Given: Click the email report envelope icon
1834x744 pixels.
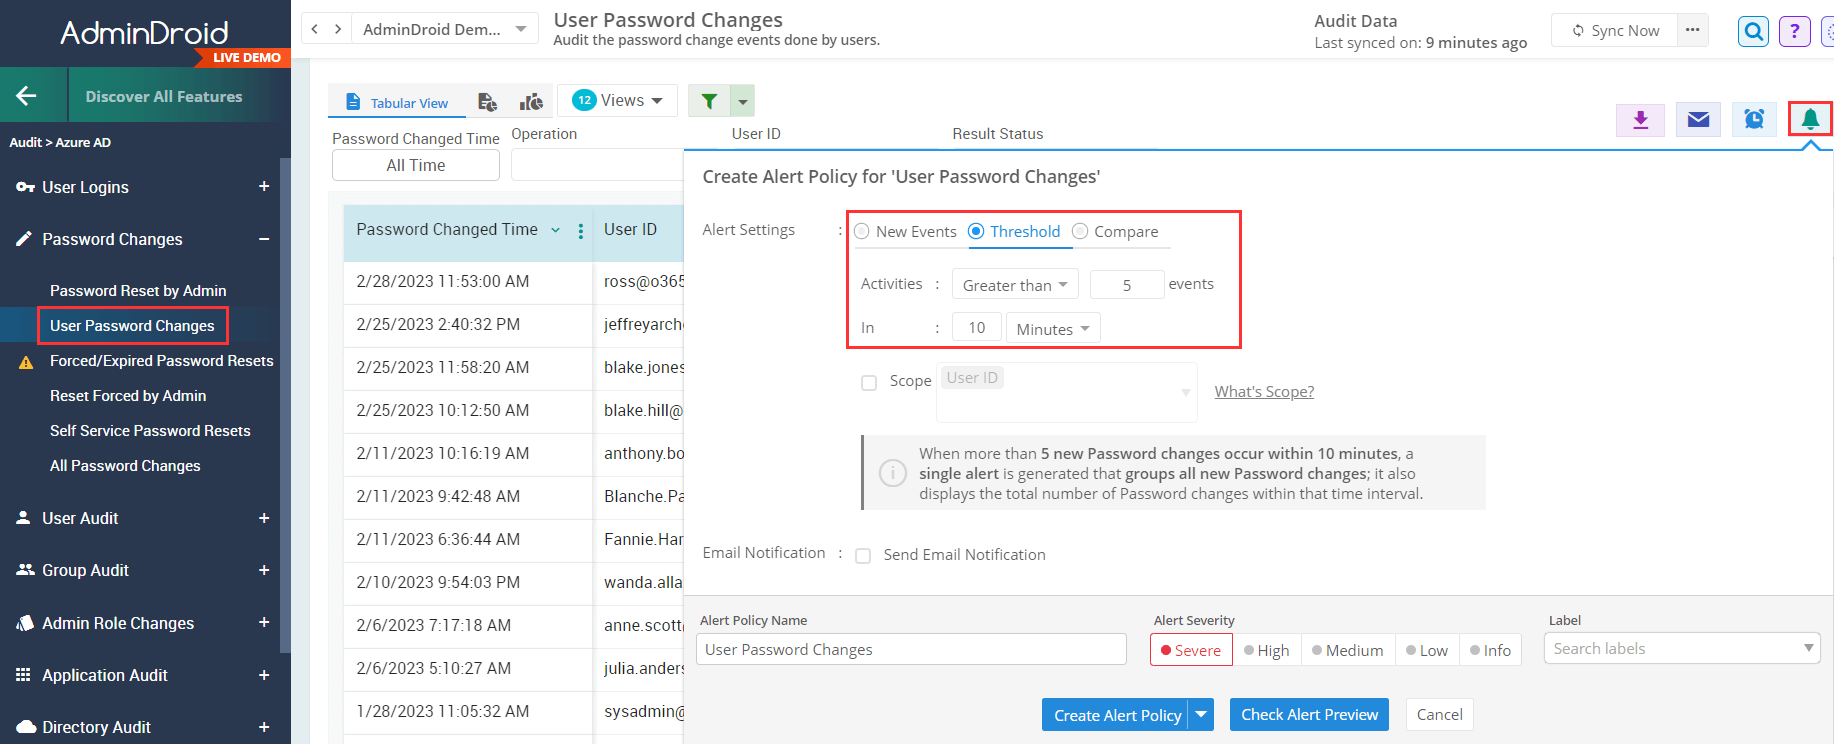Looking at the screenshot, I should pyautogui.click(x=1698, y=120).
